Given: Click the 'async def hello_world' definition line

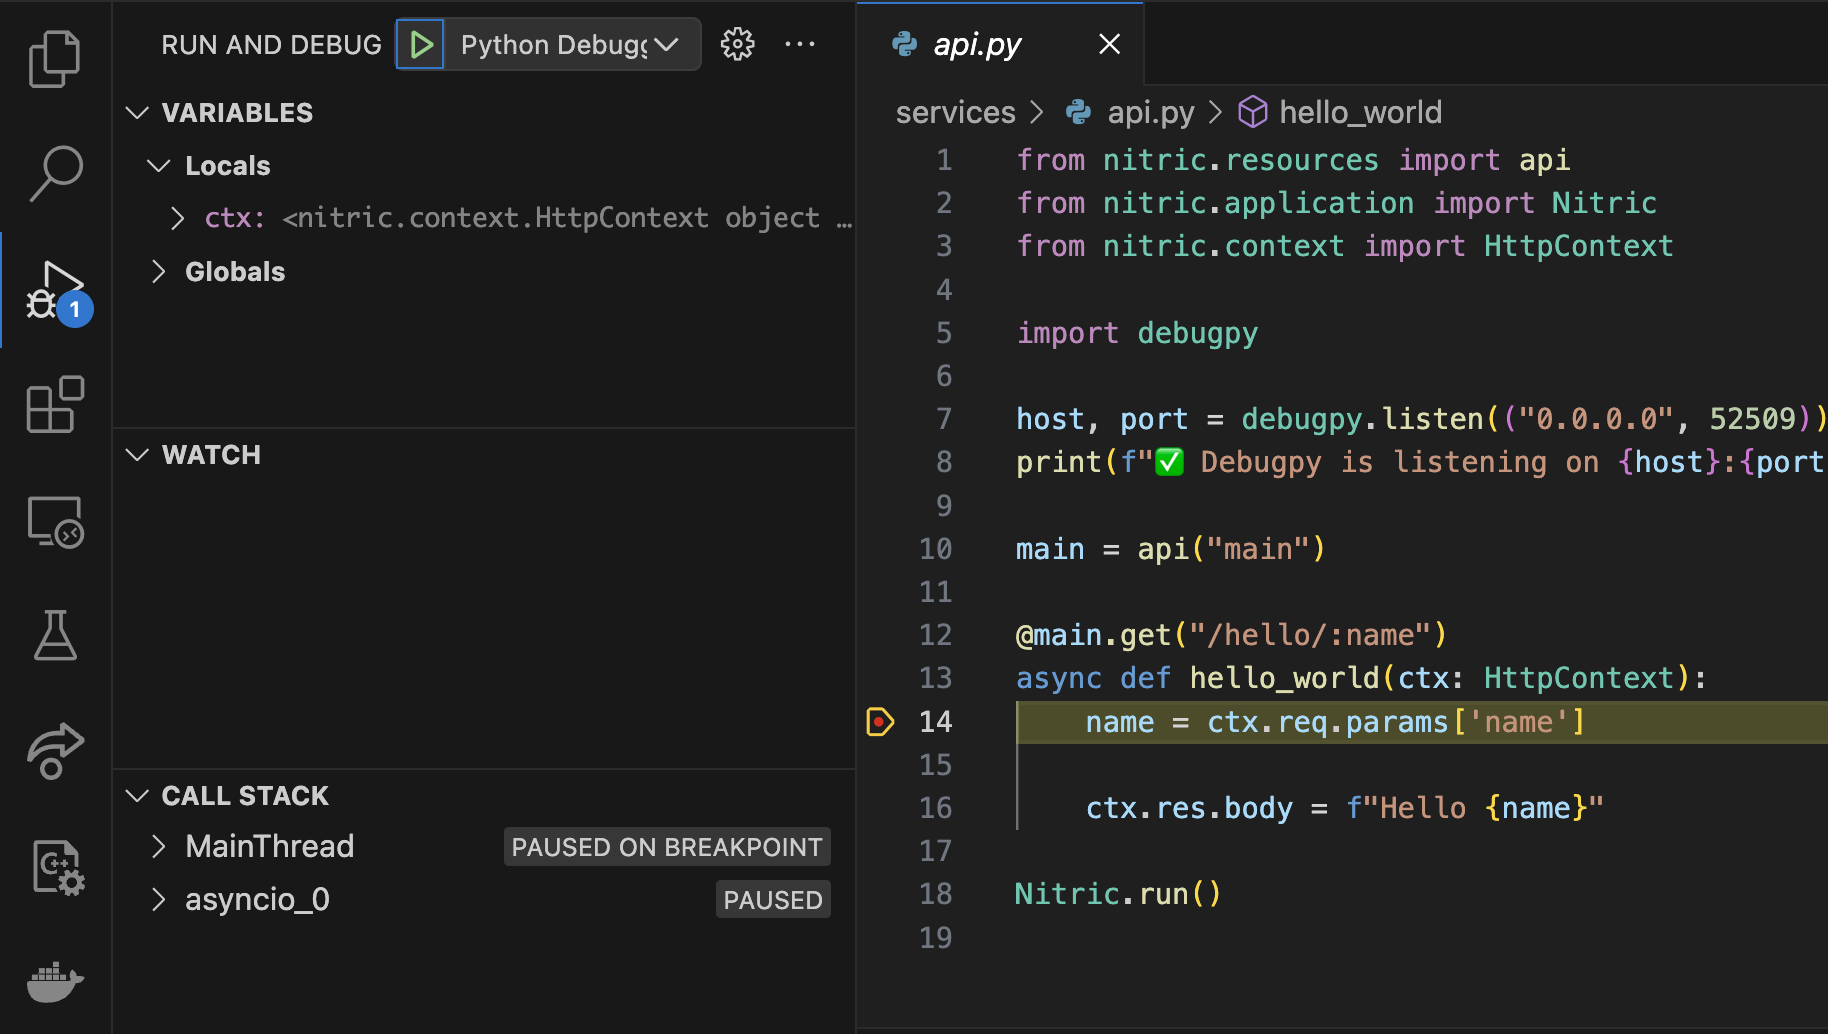Looking at the screenshot, I should 1361,678.
